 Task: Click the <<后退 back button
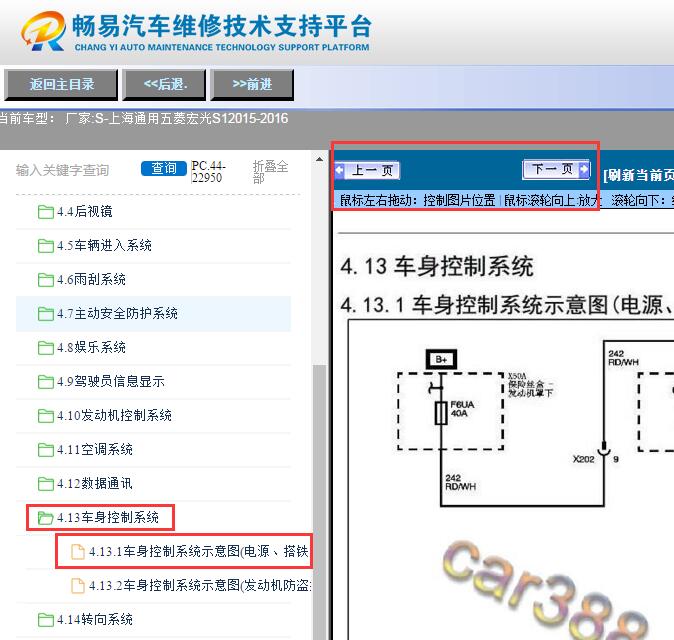[164, 85]
